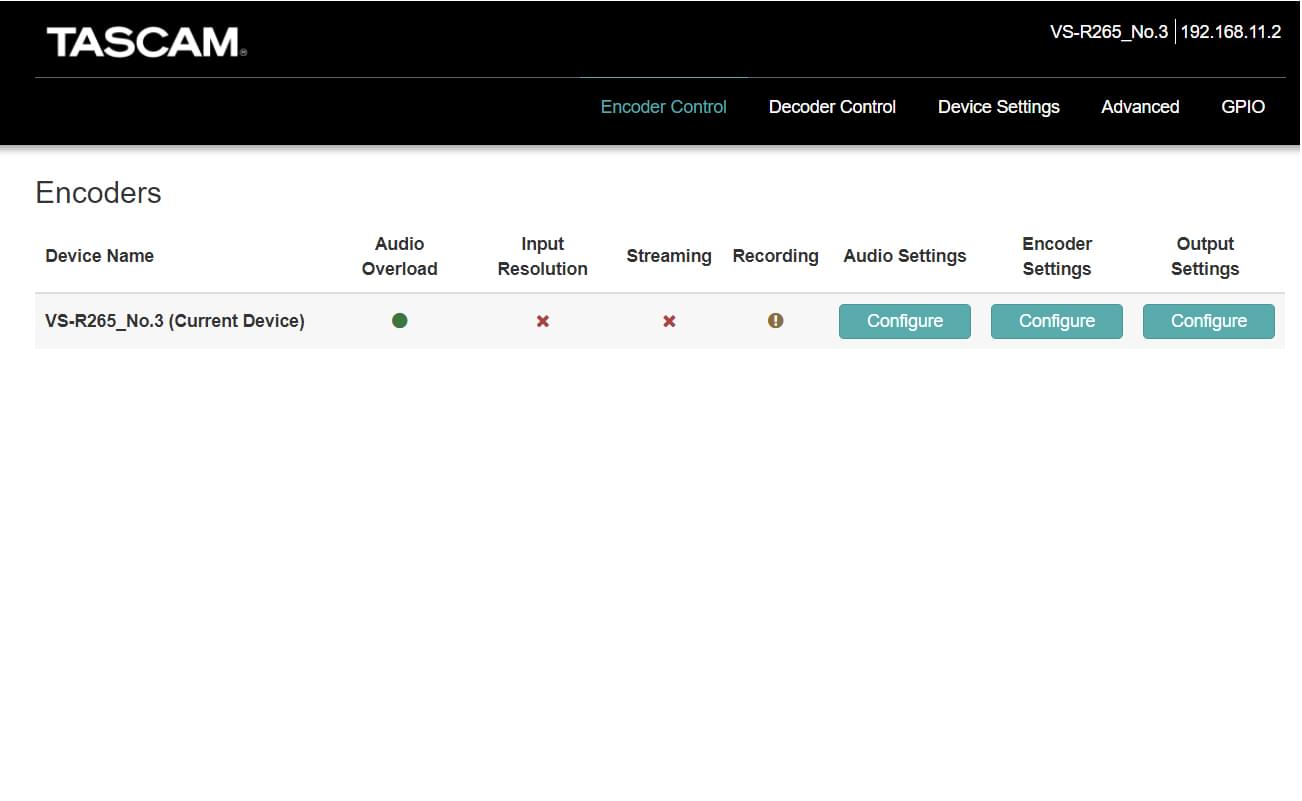Click the device name VS-R265_No.3 in header
Image resolution: width=1302 pixels, height=801 pixels.
(1109, 32)
